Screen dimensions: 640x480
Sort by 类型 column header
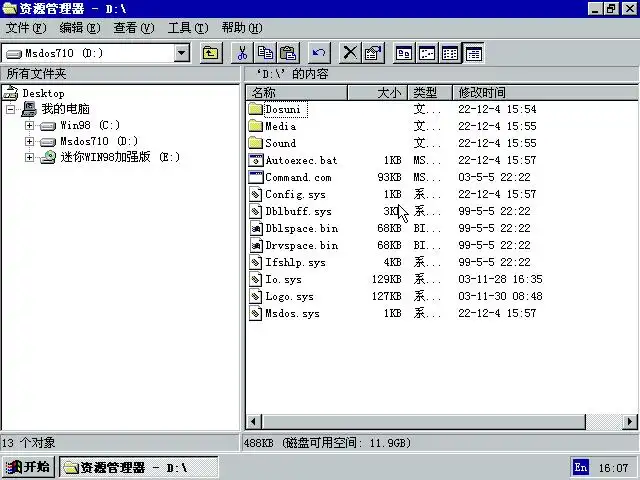430,93
